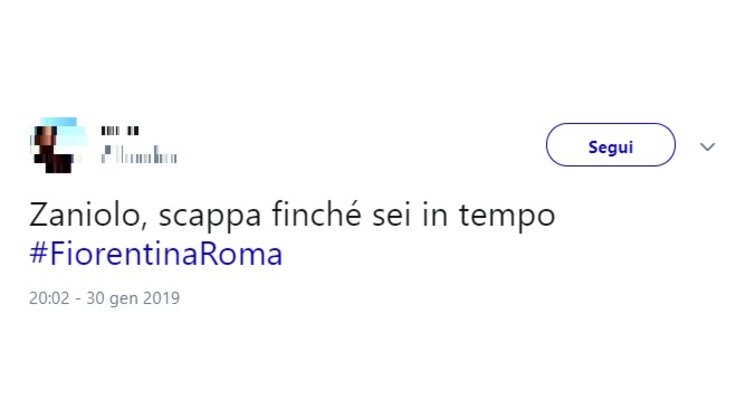Screen dimensions: 736x409
Task: Click the time 20:02 below the tweet
Action: (x=49, y=298)
